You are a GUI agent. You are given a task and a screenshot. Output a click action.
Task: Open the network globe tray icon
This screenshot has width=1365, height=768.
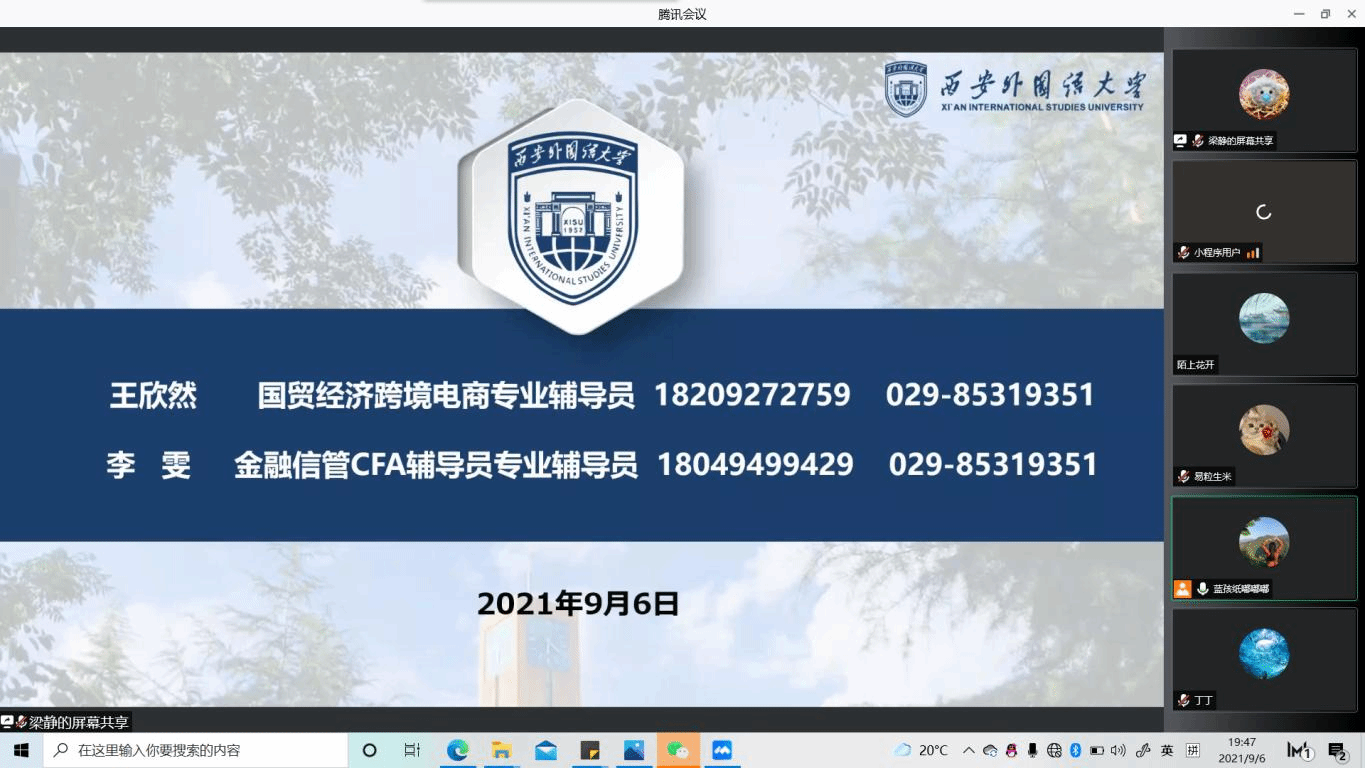(1054, 750)
